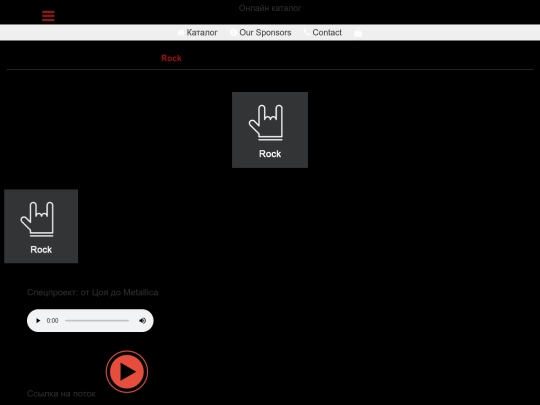Mute the audio player volume
540x405 pixels.
(142, 321)
